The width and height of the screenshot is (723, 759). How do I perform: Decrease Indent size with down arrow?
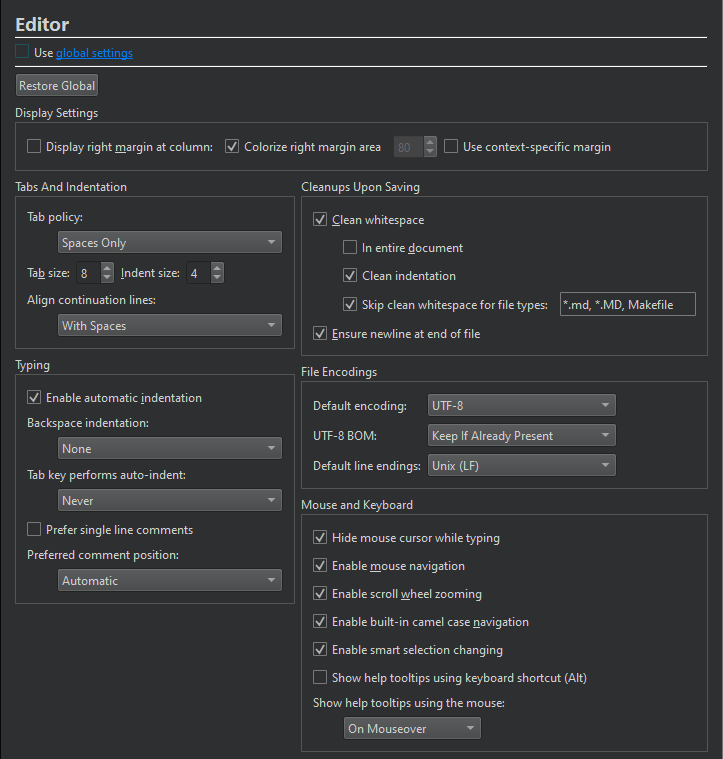[217, 278]
